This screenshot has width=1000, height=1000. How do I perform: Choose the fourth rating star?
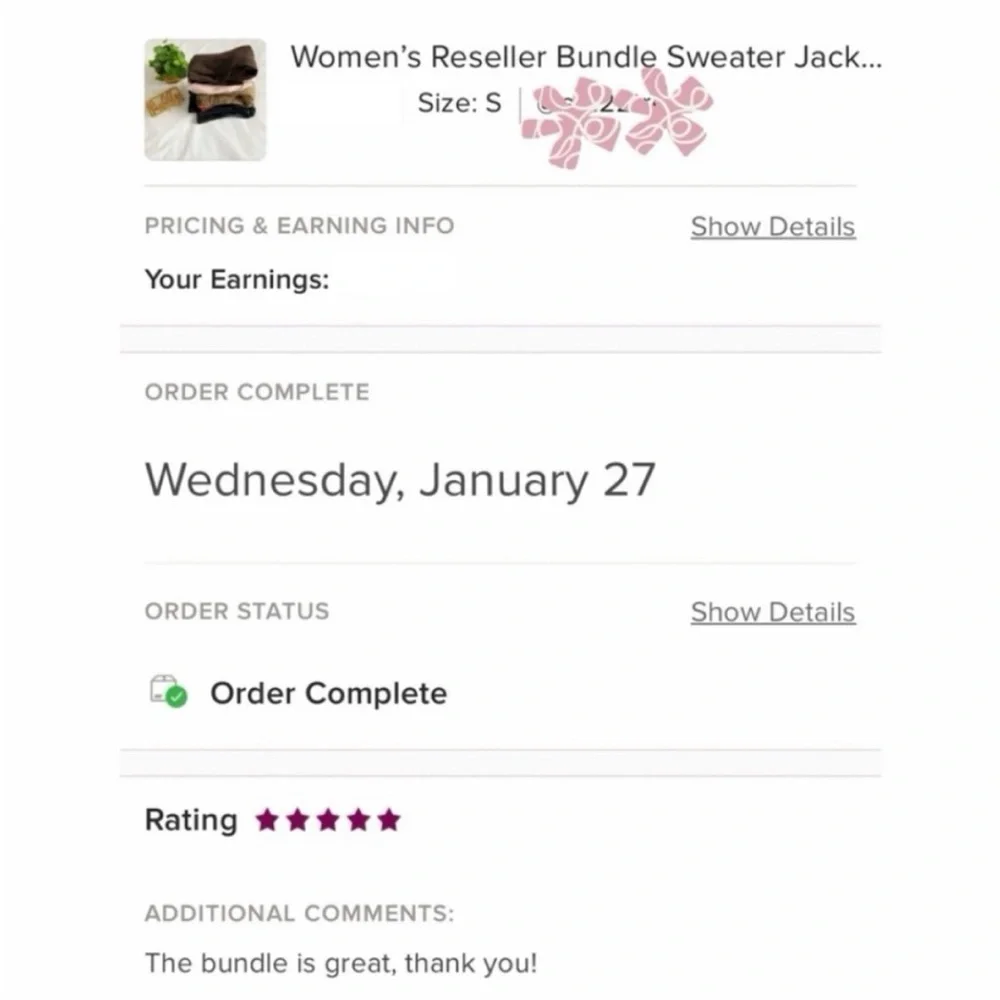click(359, 821)
